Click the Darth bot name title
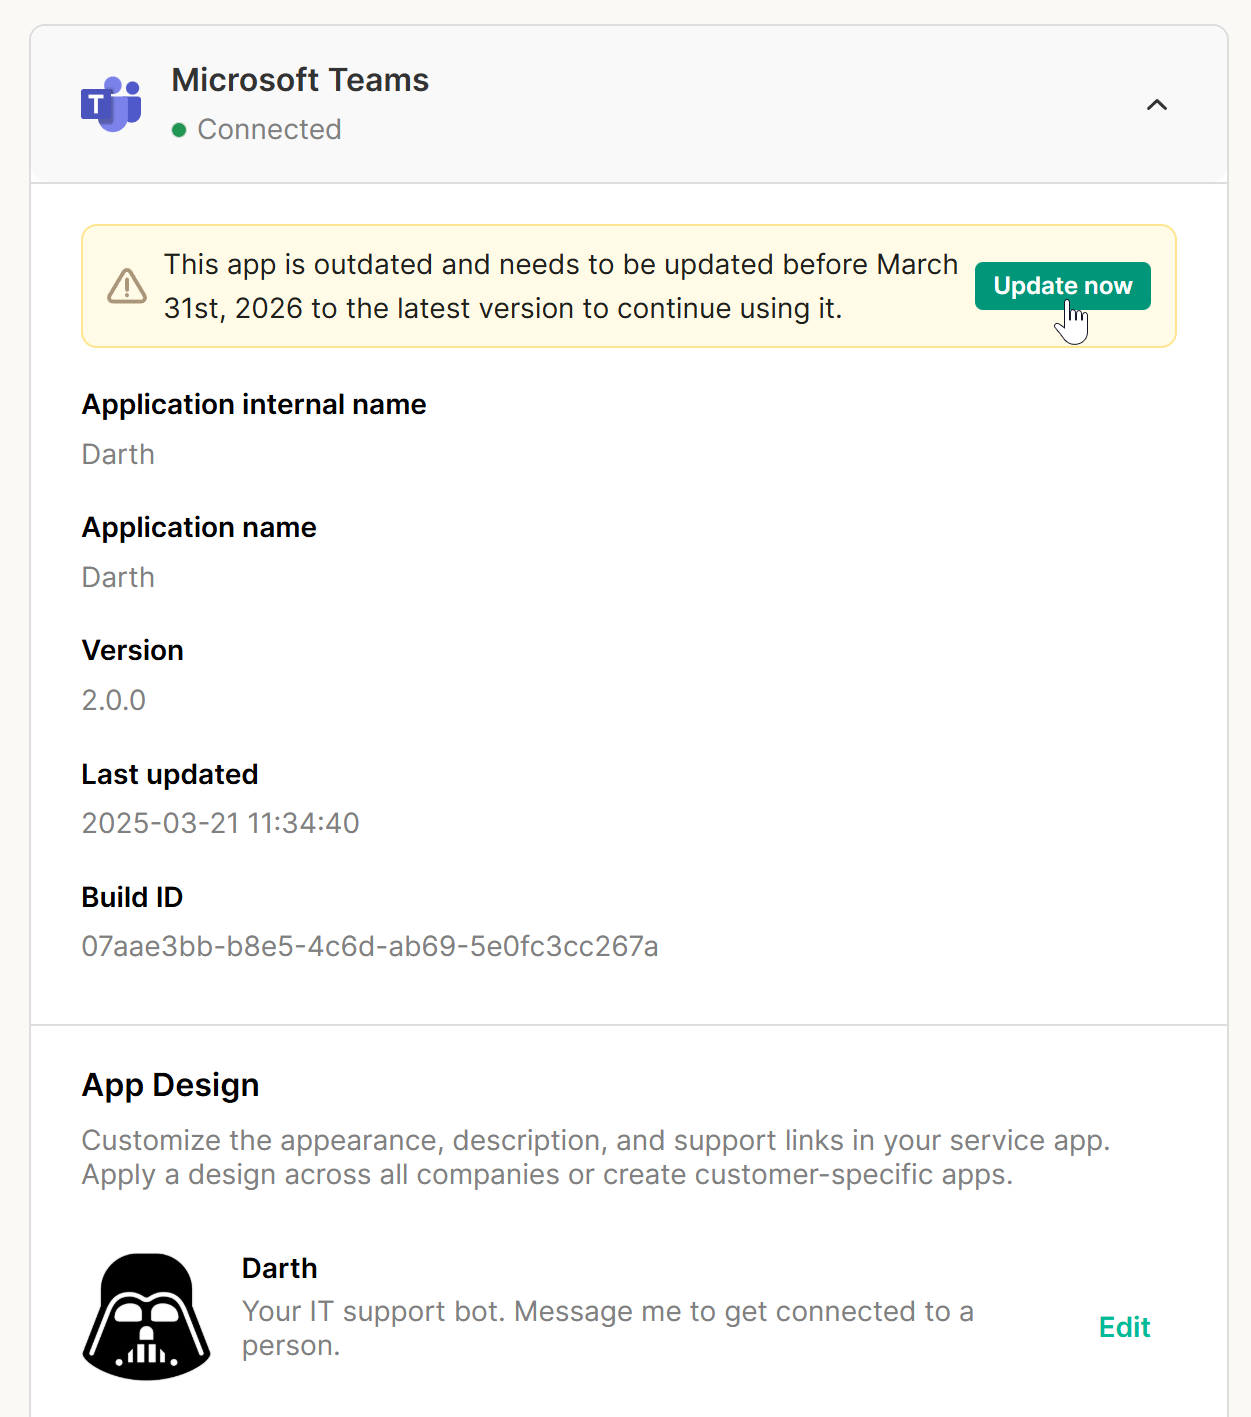Viewport: 1251px width, 1417px height. tap(280, 1268)
